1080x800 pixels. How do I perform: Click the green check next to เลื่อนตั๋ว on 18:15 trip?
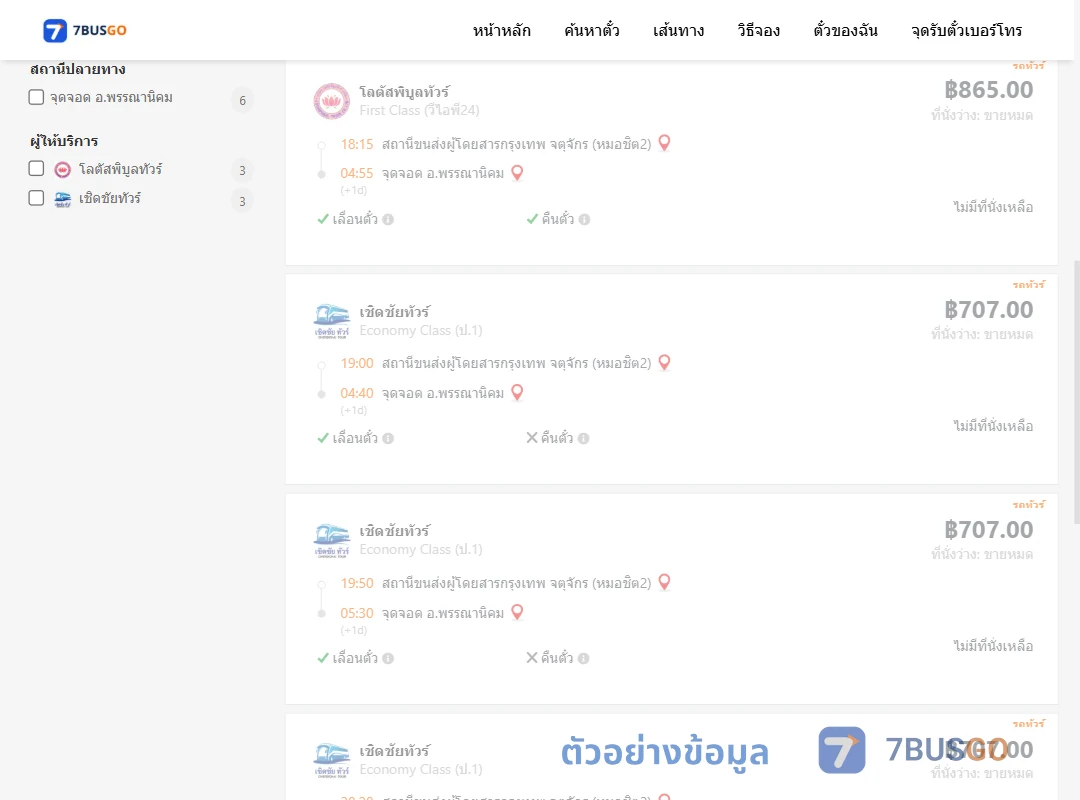(x=323, y=219)
